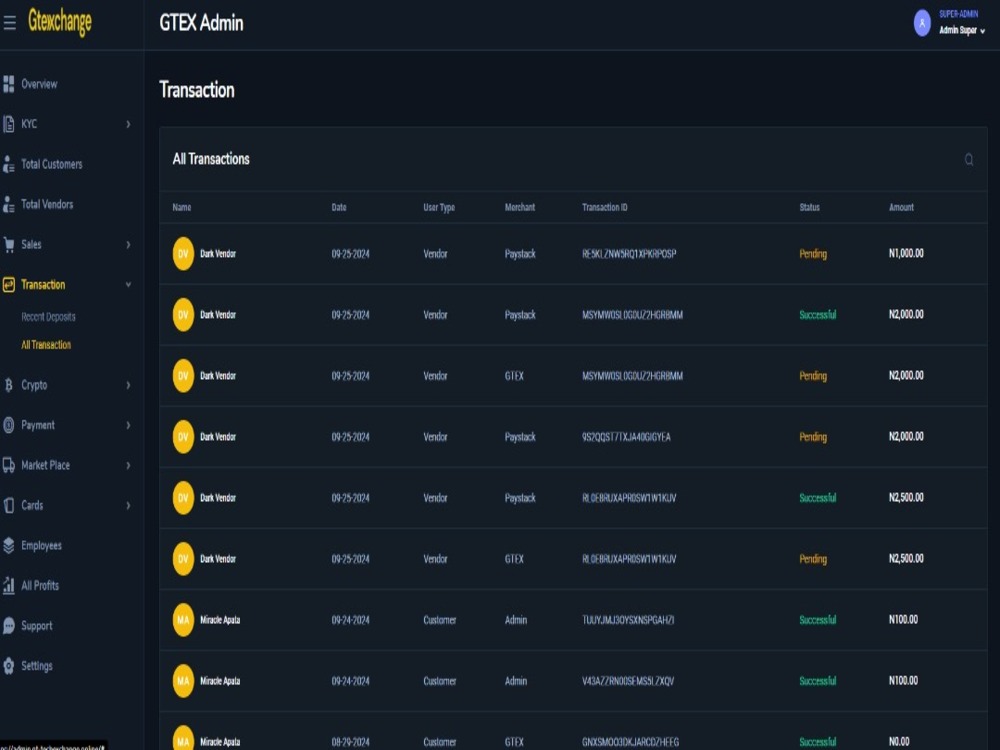Click DV avatar in N1,000.00 row

point(183,253)
